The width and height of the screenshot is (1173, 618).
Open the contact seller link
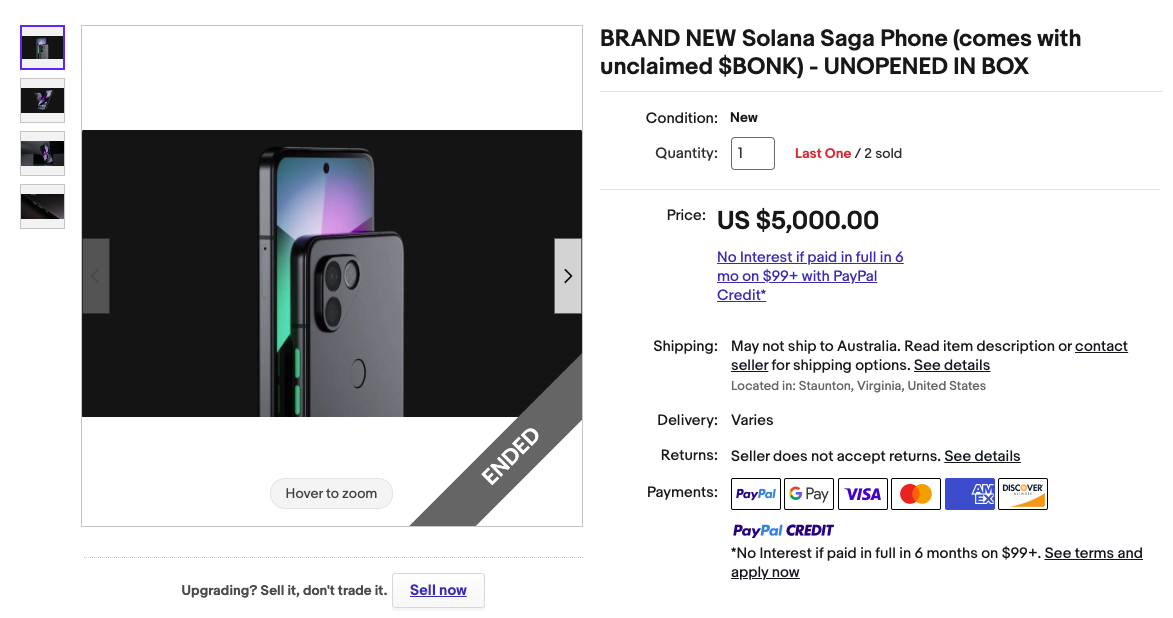coord(1101,345)
